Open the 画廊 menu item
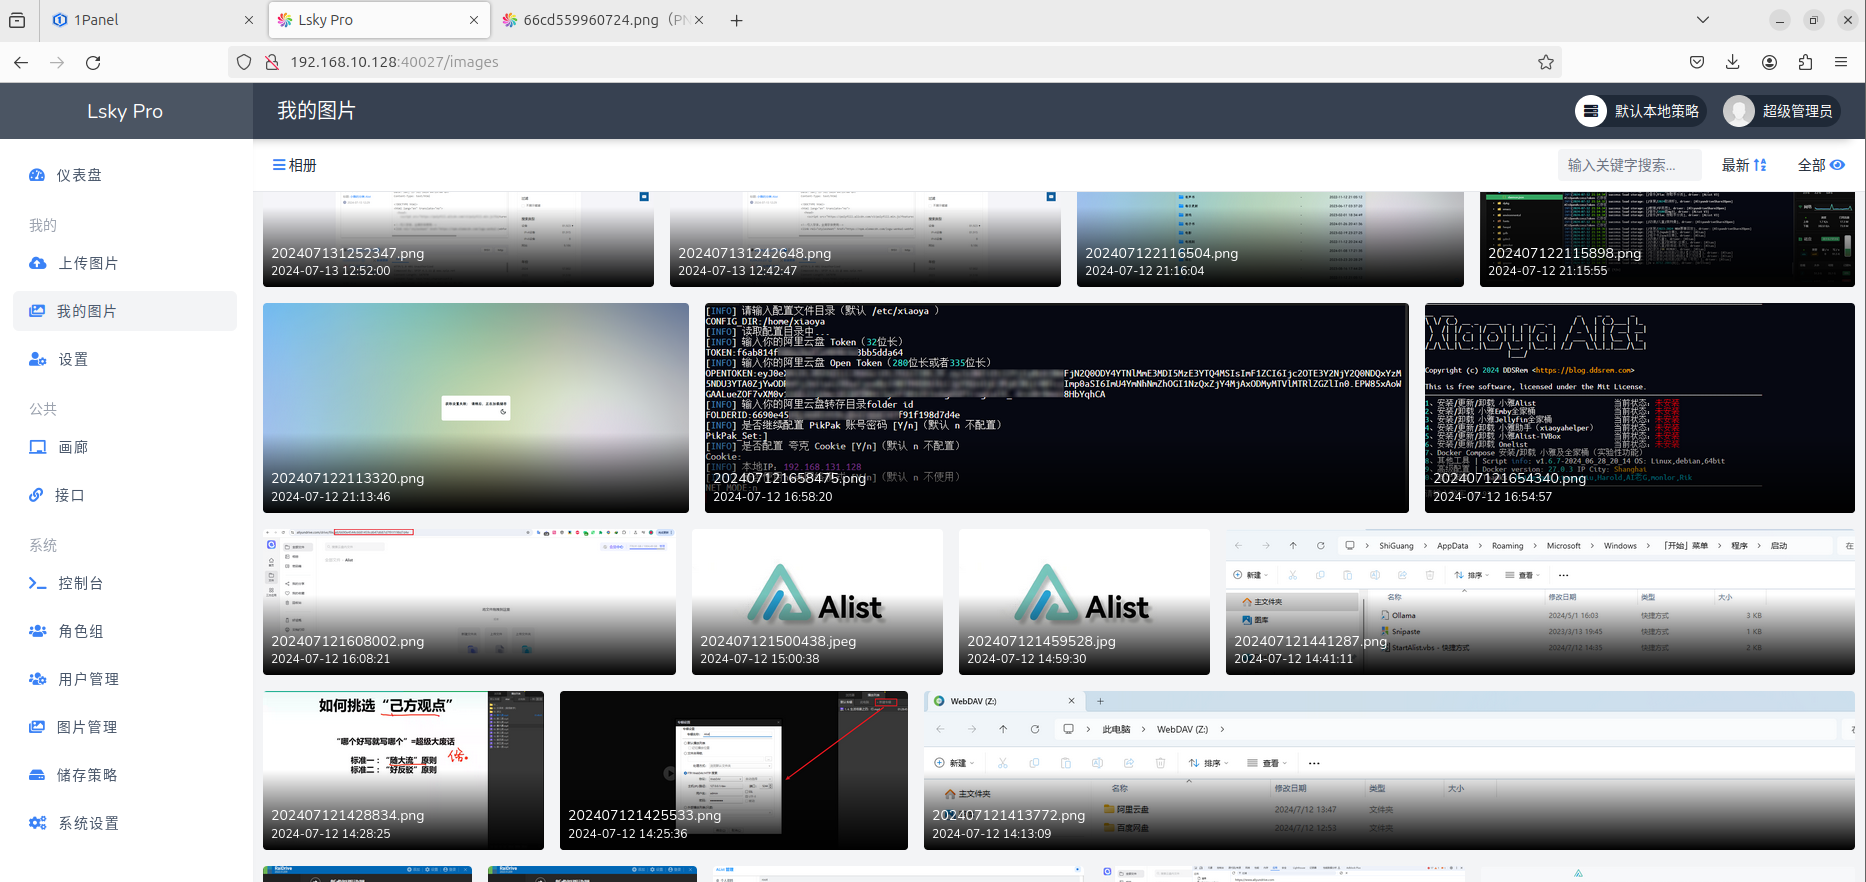The image size is (1866, 882). pos(125,447)
